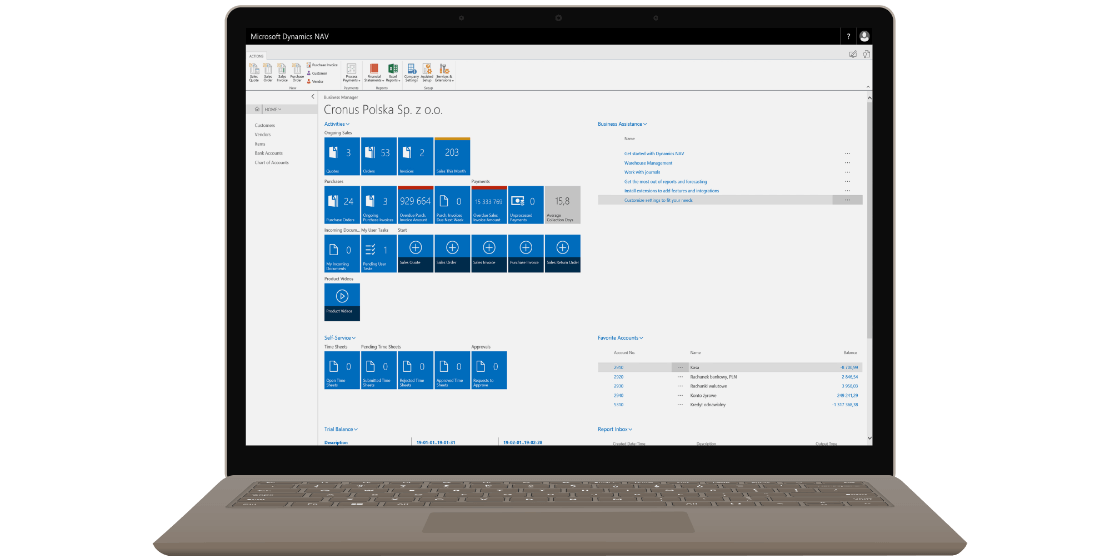Open Work with journals assistance link

coord(641,172)
